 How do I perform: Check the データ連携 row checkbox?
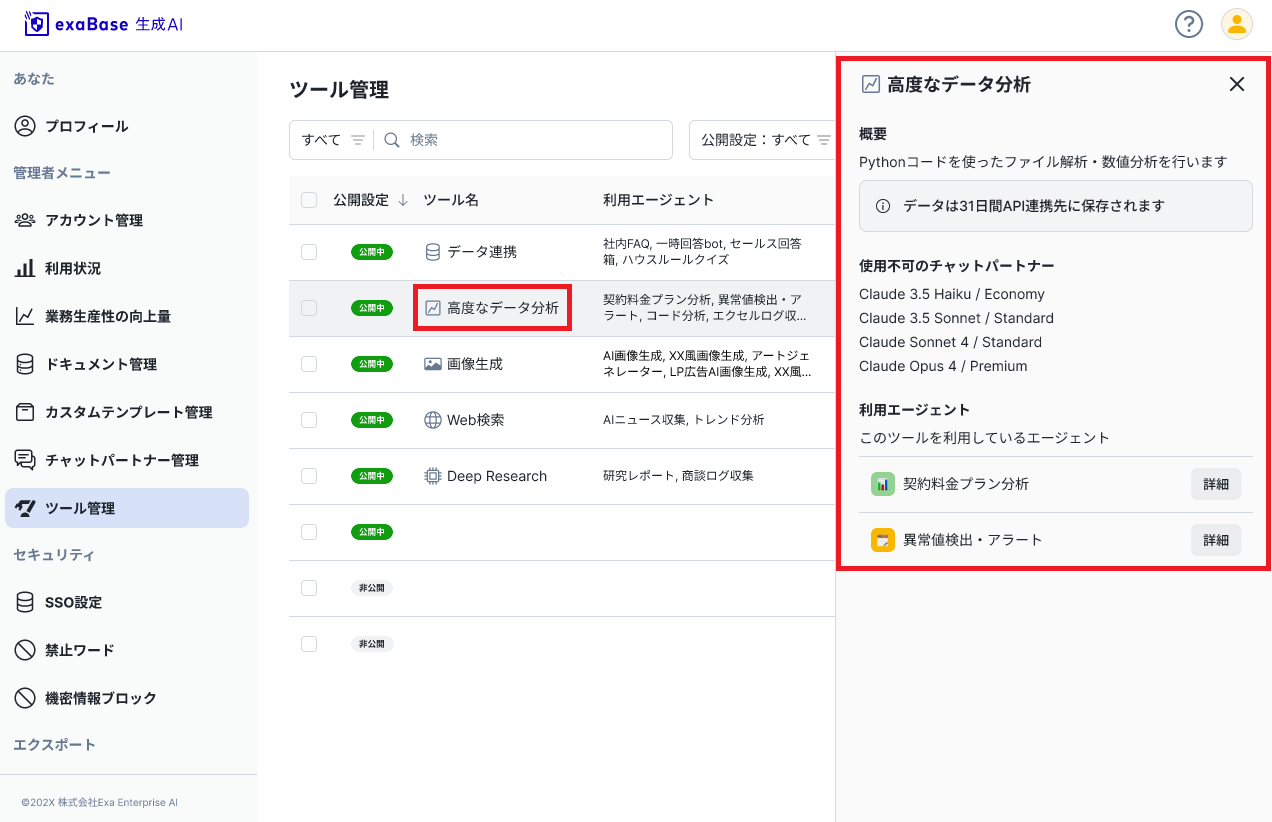tap(309, 252)
